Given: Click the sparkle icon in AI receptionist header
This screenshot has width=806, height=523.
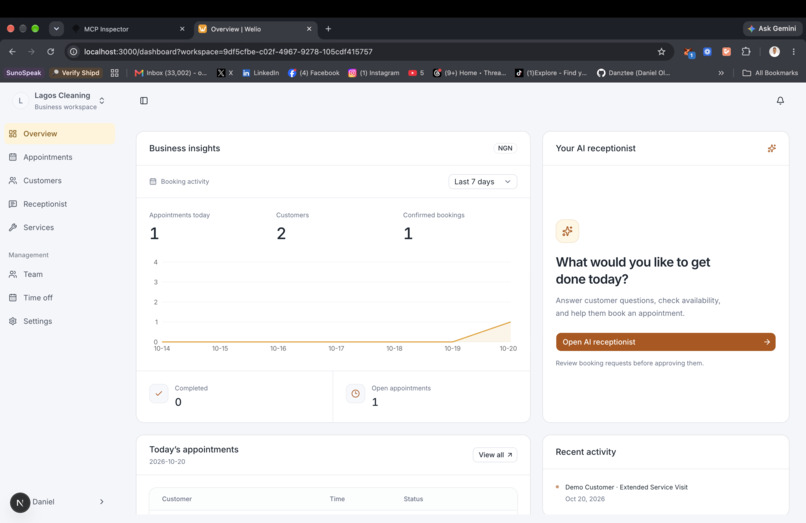Looking at the screenshot, I should (x=772, y=149).
